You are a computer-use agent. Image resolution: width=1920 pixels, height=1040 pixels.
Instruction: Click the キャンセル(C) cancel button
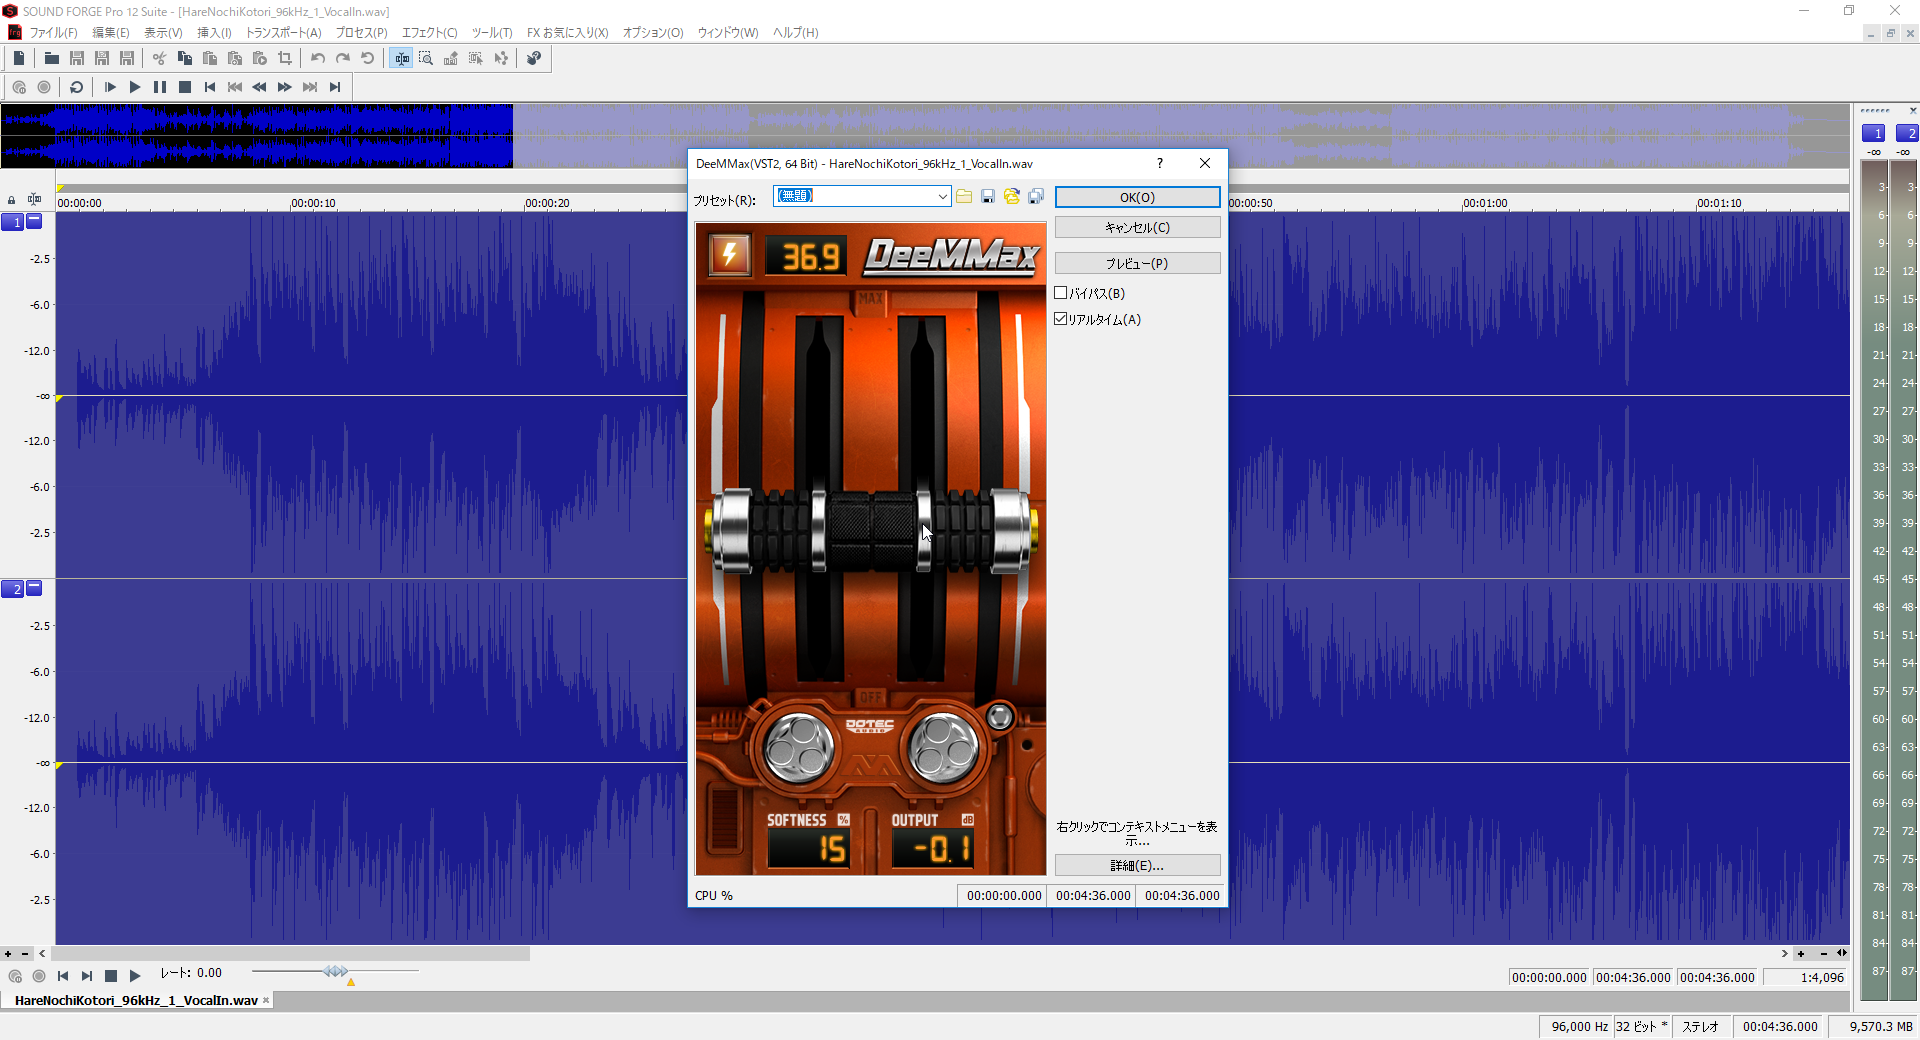1137,227
